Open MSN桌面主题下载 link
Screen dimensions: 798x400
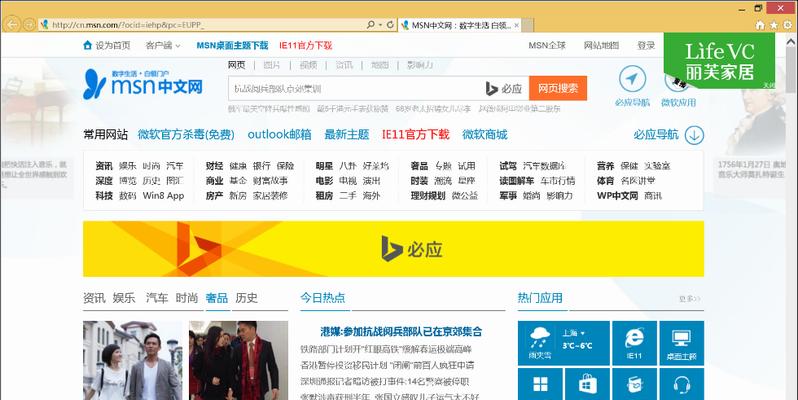click(232, 45)
